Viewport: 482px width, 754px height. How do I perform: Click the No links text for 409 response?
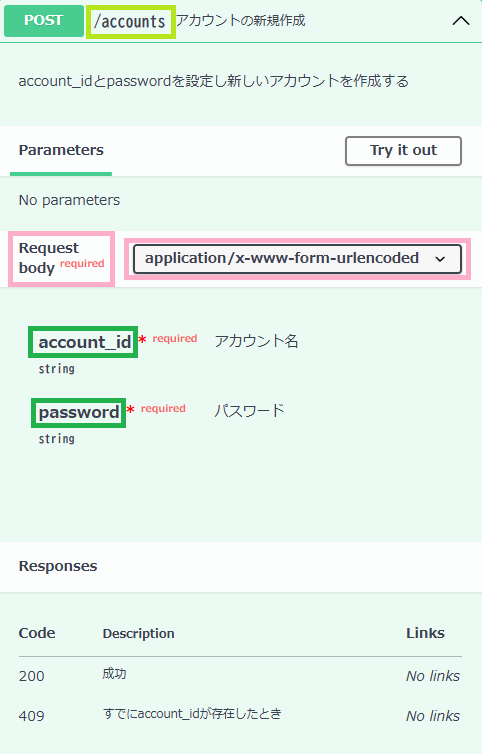click(x=433, y=716)
